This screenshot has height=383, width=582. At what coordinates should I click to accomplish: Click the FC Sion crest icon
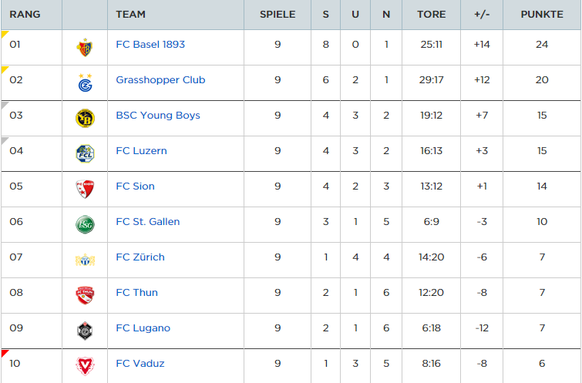pyautogui.click(x=85, y=189)
